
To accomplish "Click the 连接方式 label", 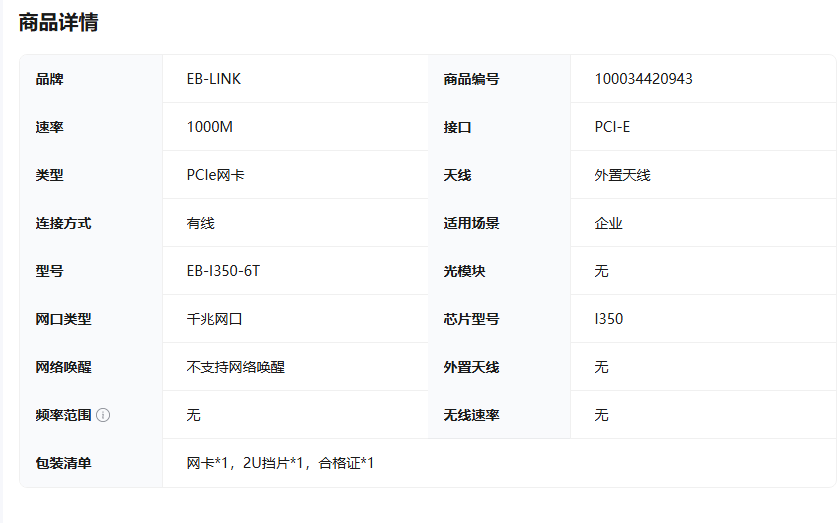I will click(x=63, y=223).
